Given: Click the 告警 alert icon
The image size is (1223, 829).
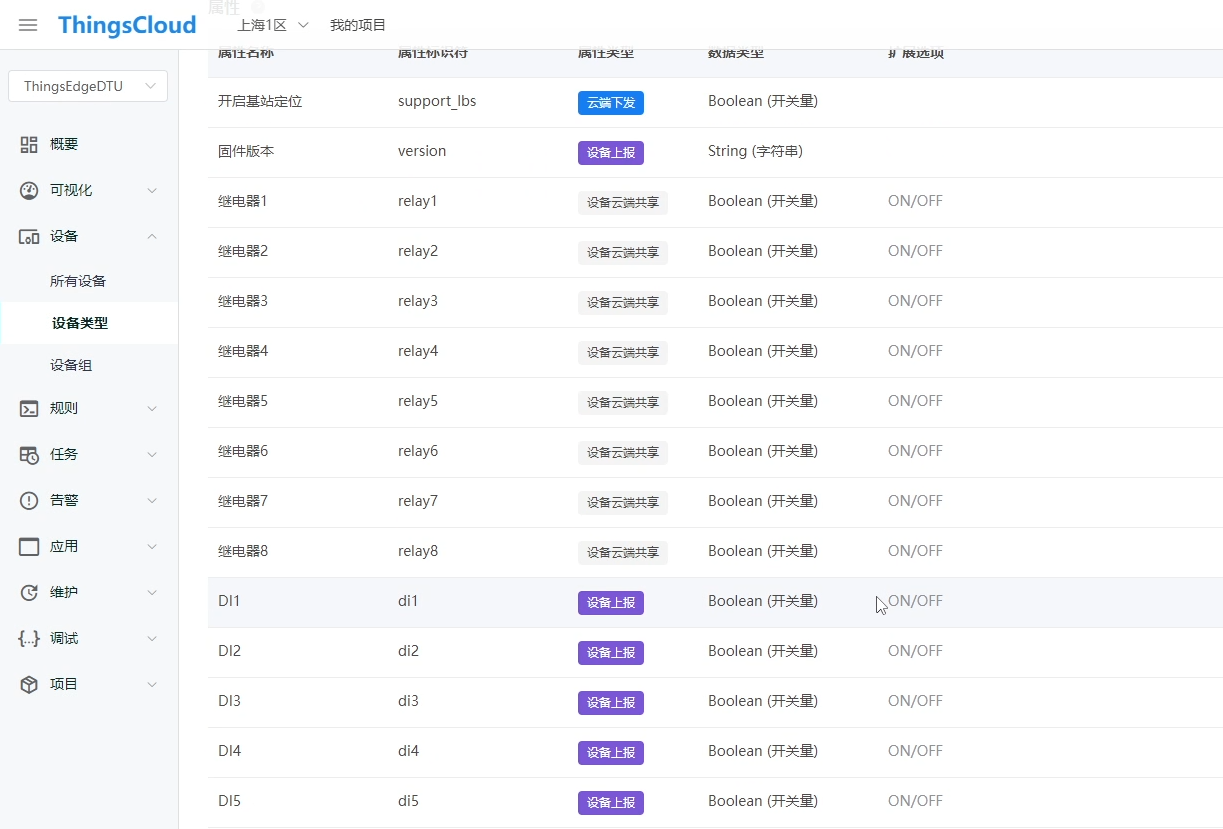Looking at the screenshot, I should [x=29, y=500].
